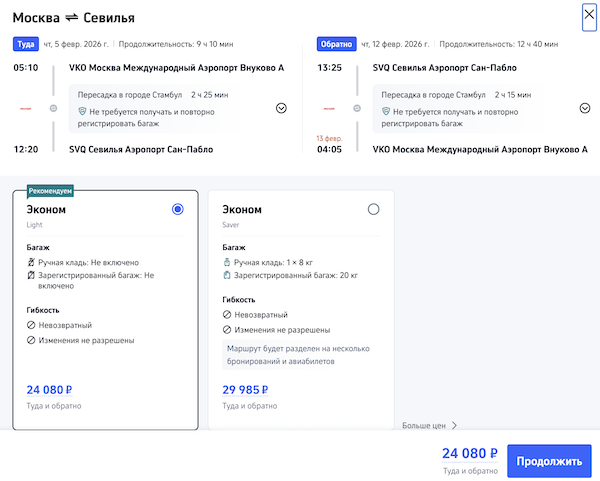Click the non-refundable icon in Light fare
The image size is (600, 481).
tap(30, 325)
